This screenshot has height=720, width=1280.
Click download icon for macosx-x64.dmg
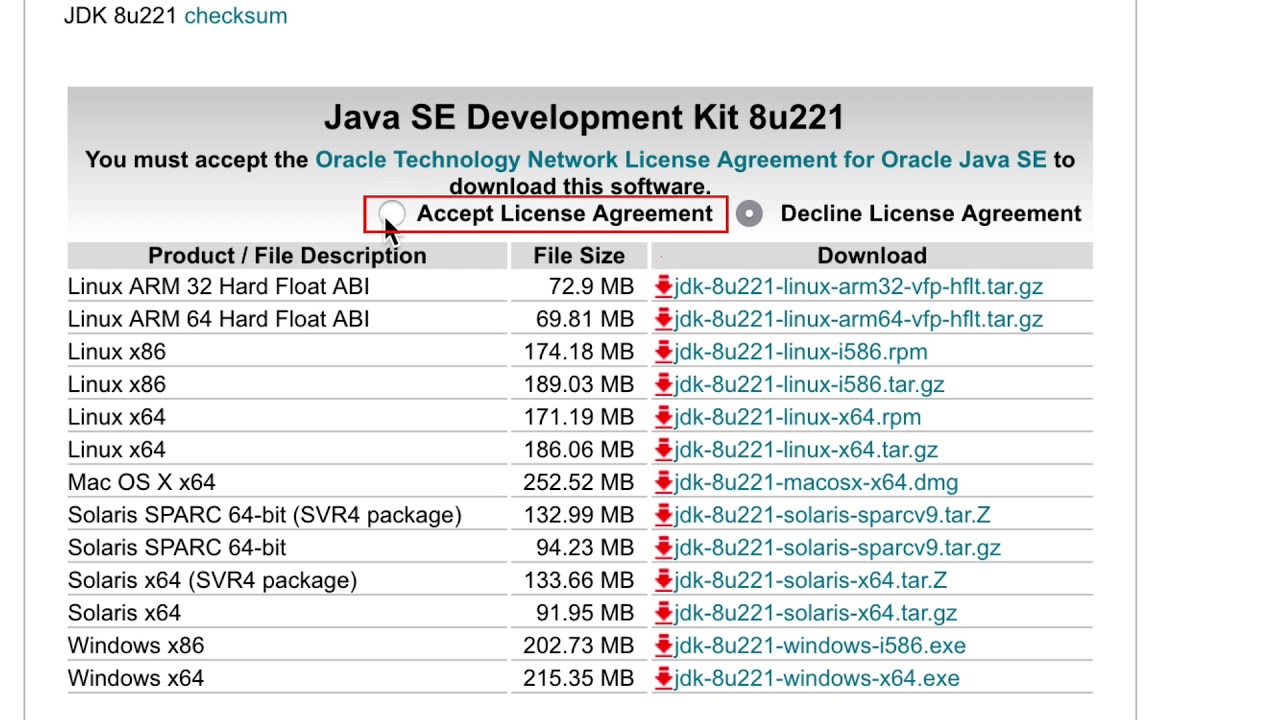(663, 483)
